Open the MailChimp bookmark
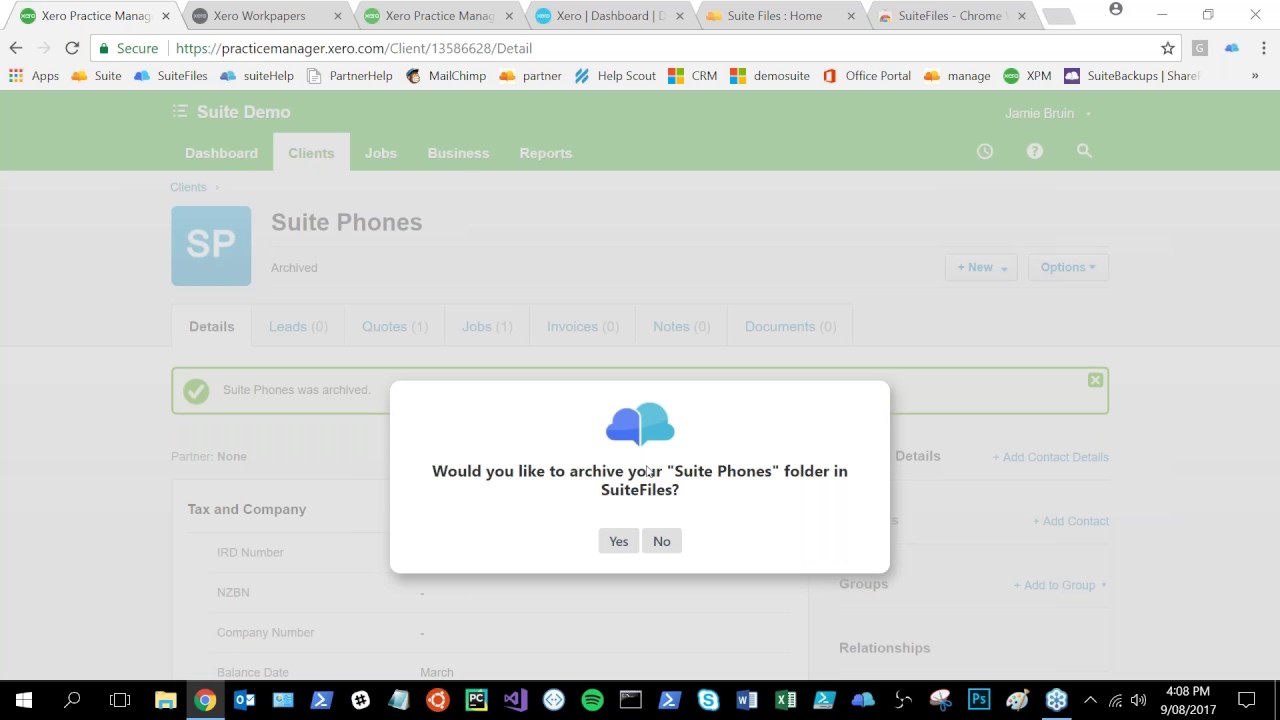The height and width of the screenshot is (720, 1280). pyautogui.click(x=446, y=76)
